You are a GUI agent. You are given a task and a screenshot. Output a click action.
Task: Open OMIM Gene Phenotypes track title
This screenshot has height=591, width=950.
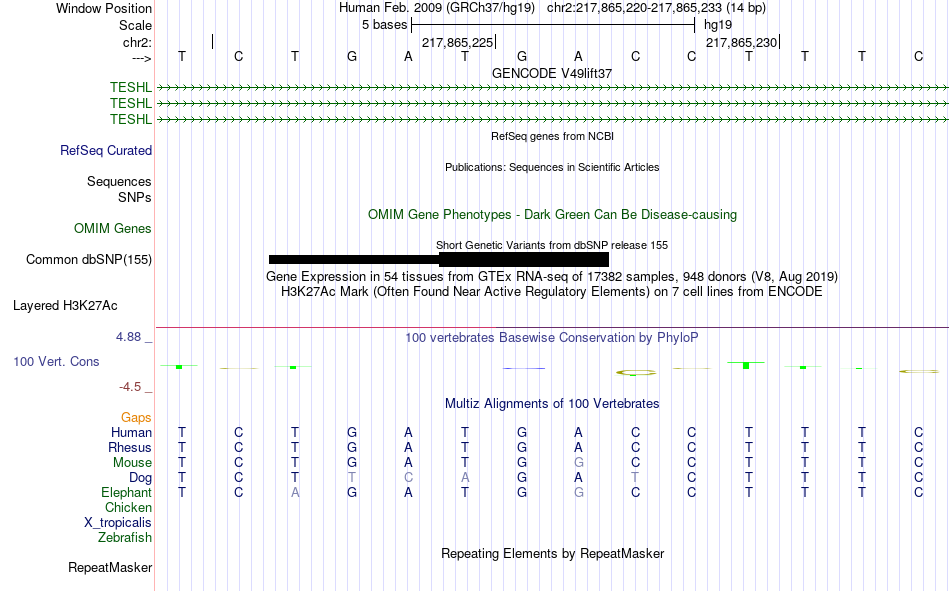pos(552,215)
